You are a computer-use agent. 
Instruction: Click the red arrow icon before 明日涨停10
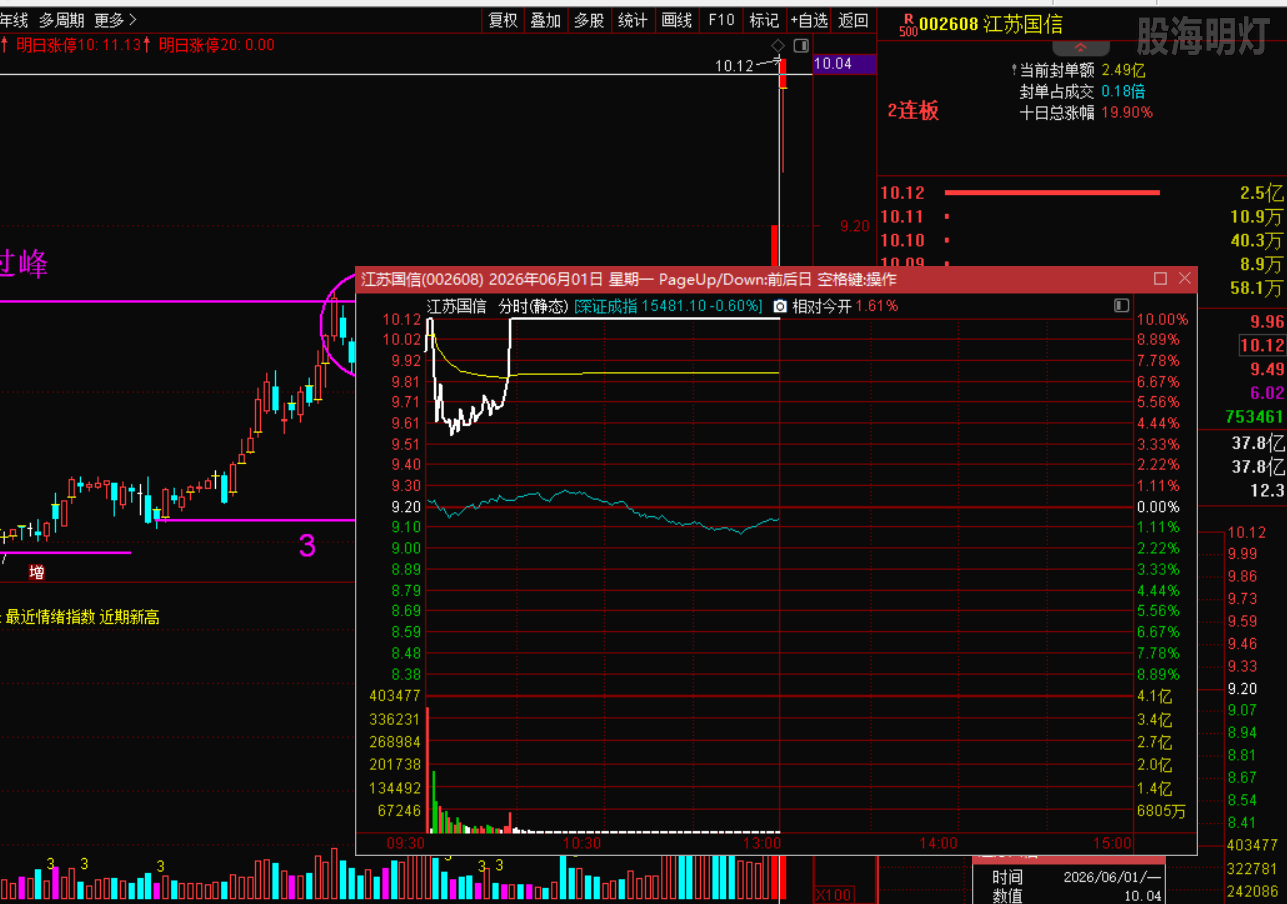(5, 44)
